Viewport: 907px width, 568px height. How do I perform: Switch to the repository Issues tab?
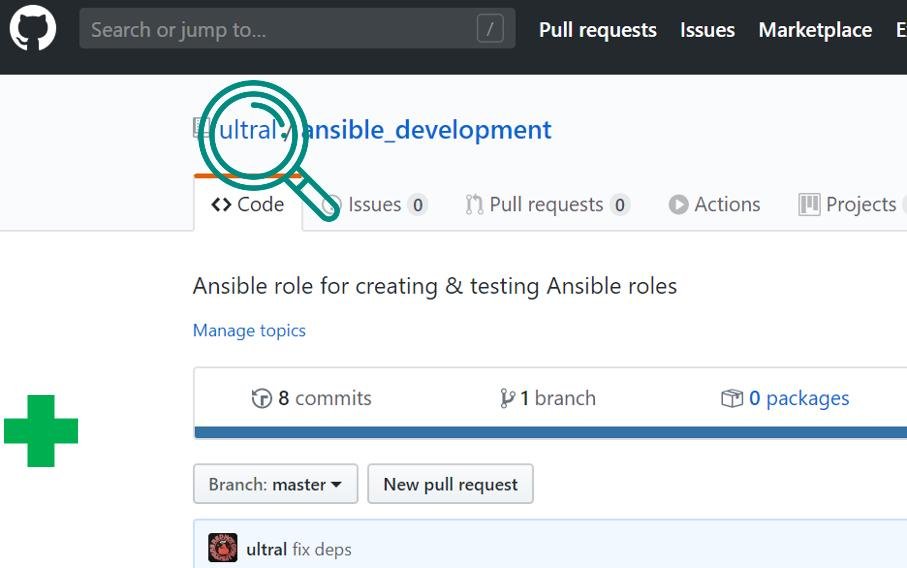(x=374, y=204)
